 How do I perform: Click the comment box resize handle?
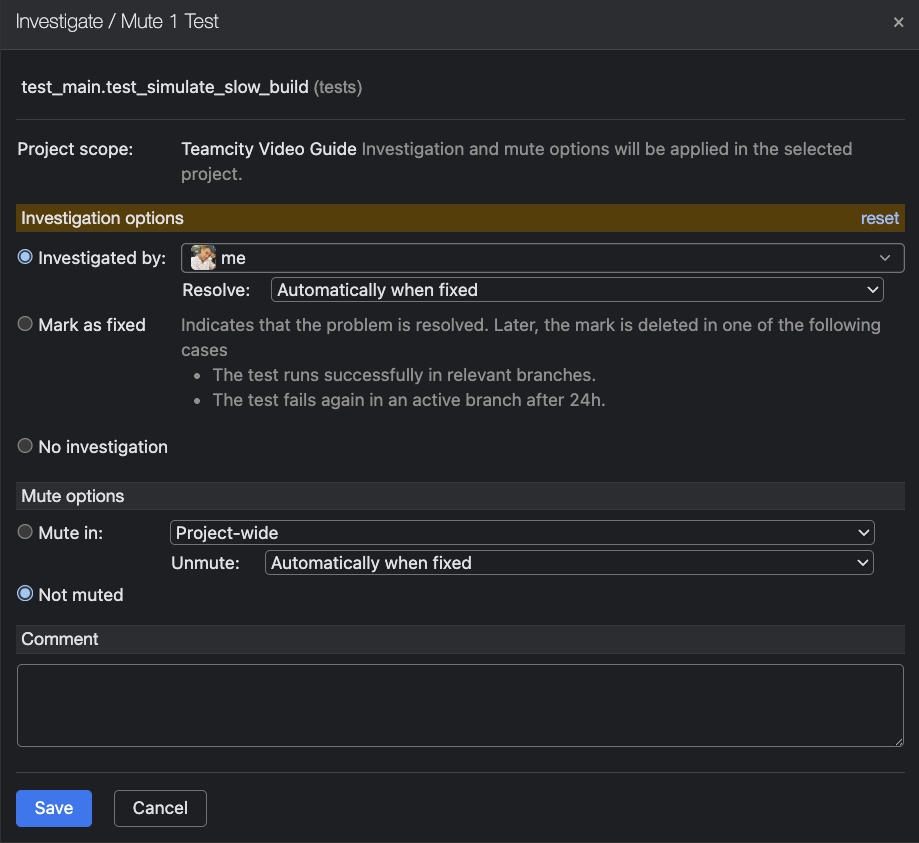click(x=898, y=740)
